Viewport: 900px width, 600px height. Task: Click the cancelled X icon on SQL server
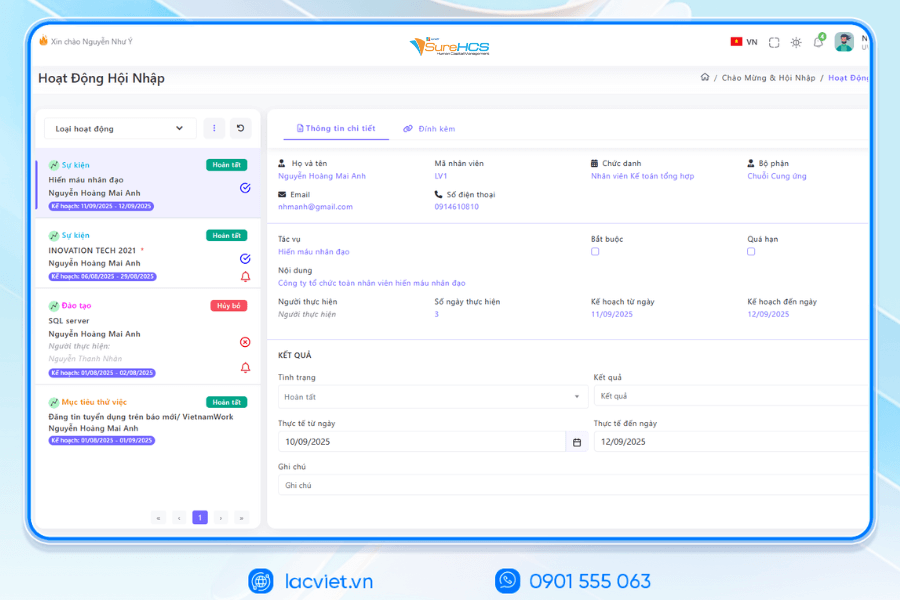(x=246, y=342)
